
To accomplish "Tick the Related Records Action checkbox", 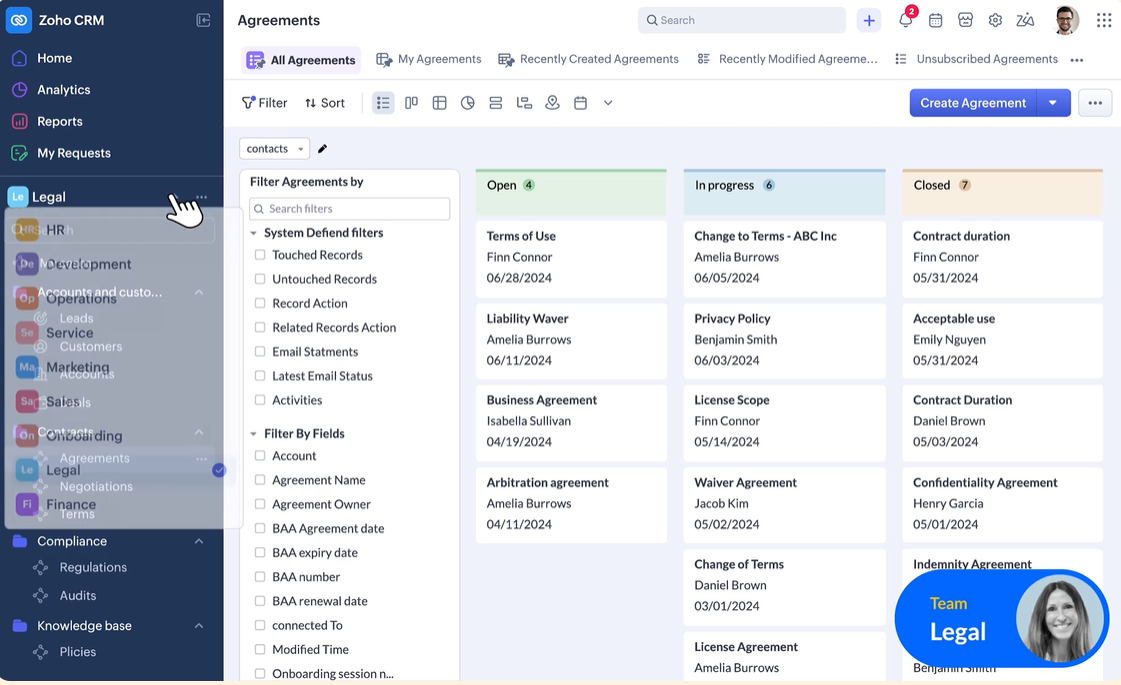I will coord(260,327).
